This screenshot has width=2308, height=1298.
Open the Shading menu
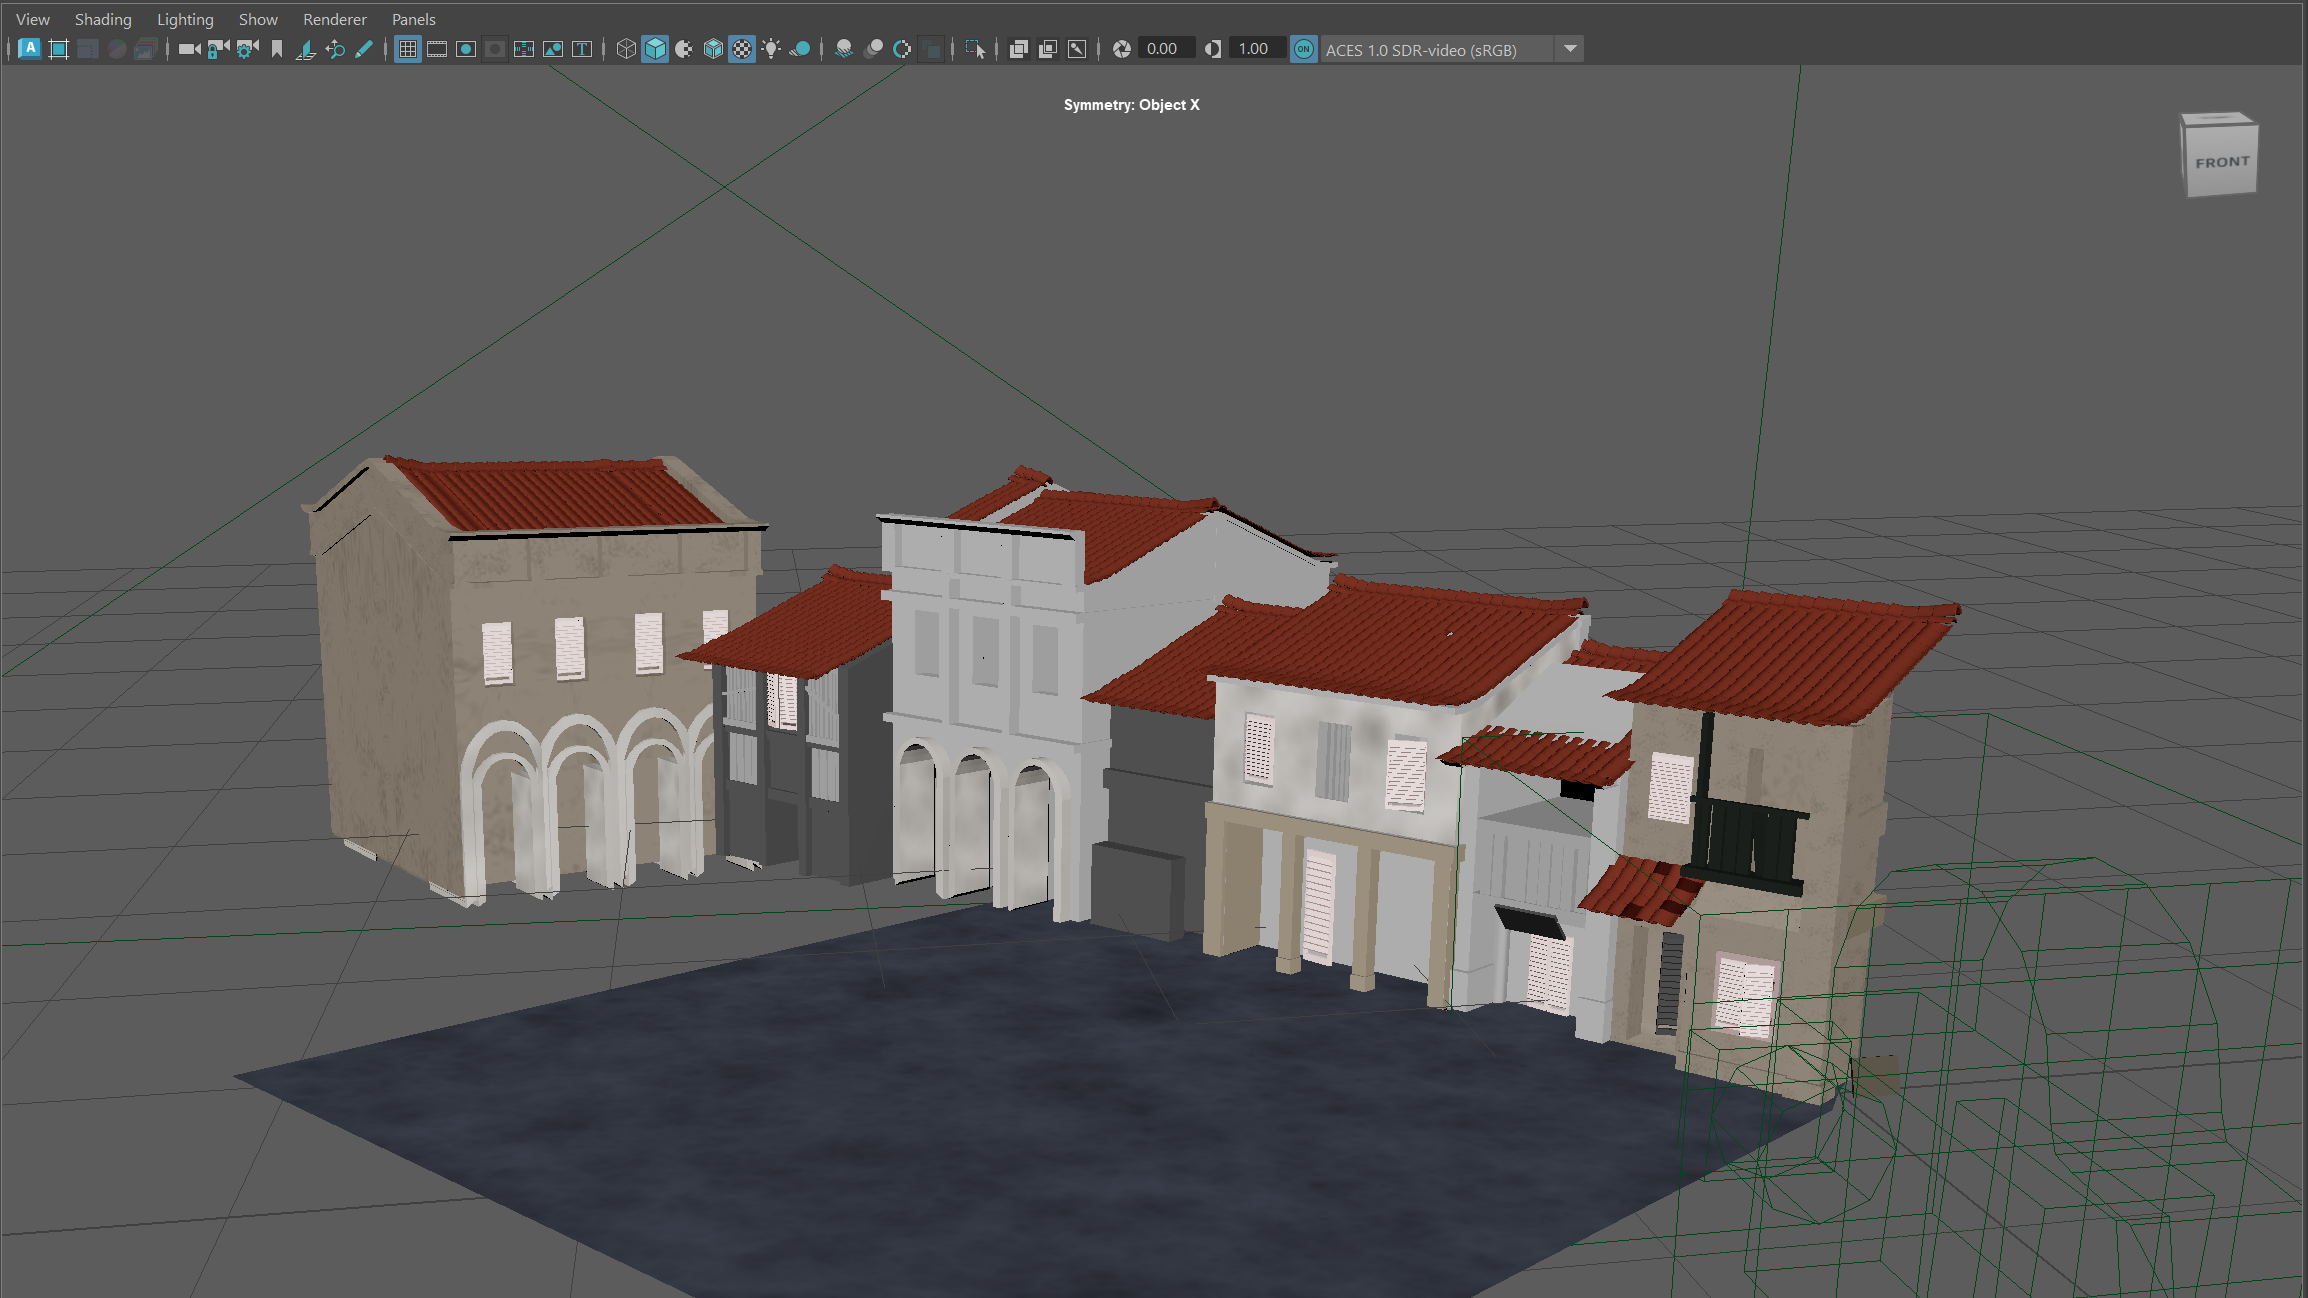coord(103,19)
